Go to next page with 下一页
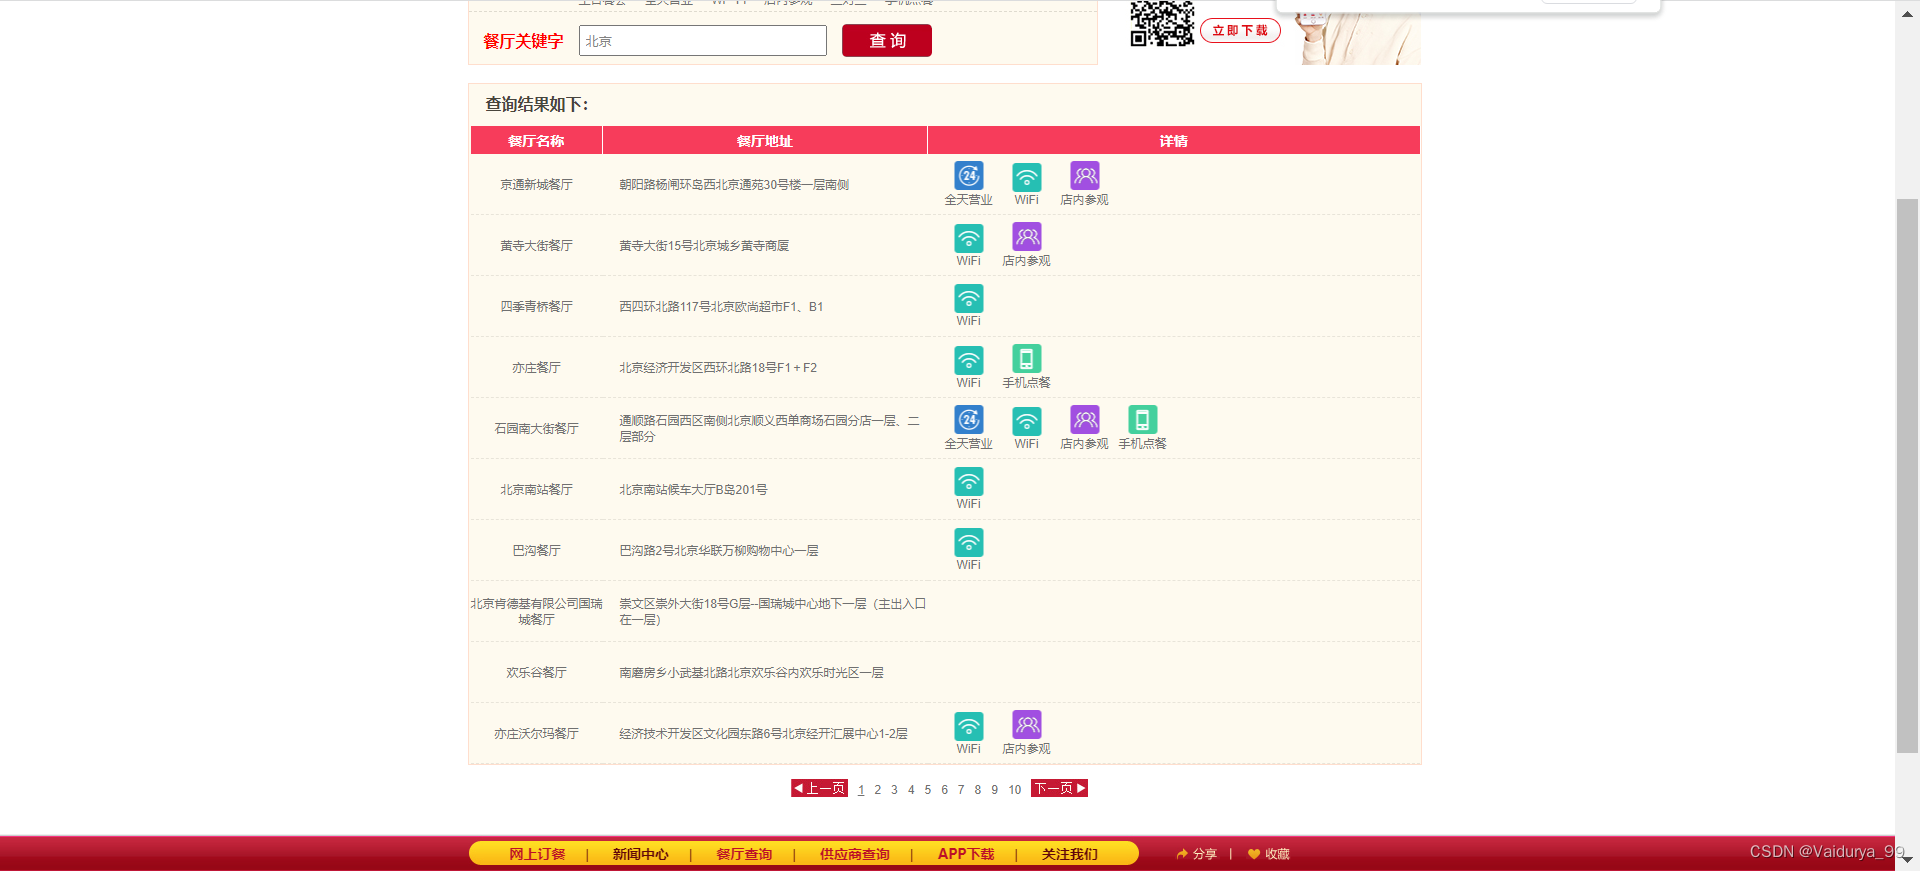The image size is (1920, 871). [1059, 788]
